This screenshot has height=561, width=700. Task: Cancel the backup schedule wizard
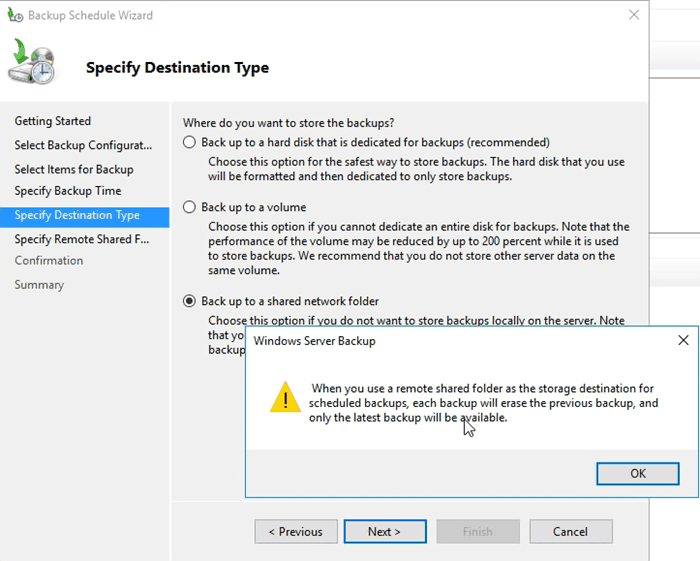[x=570, y=531]
